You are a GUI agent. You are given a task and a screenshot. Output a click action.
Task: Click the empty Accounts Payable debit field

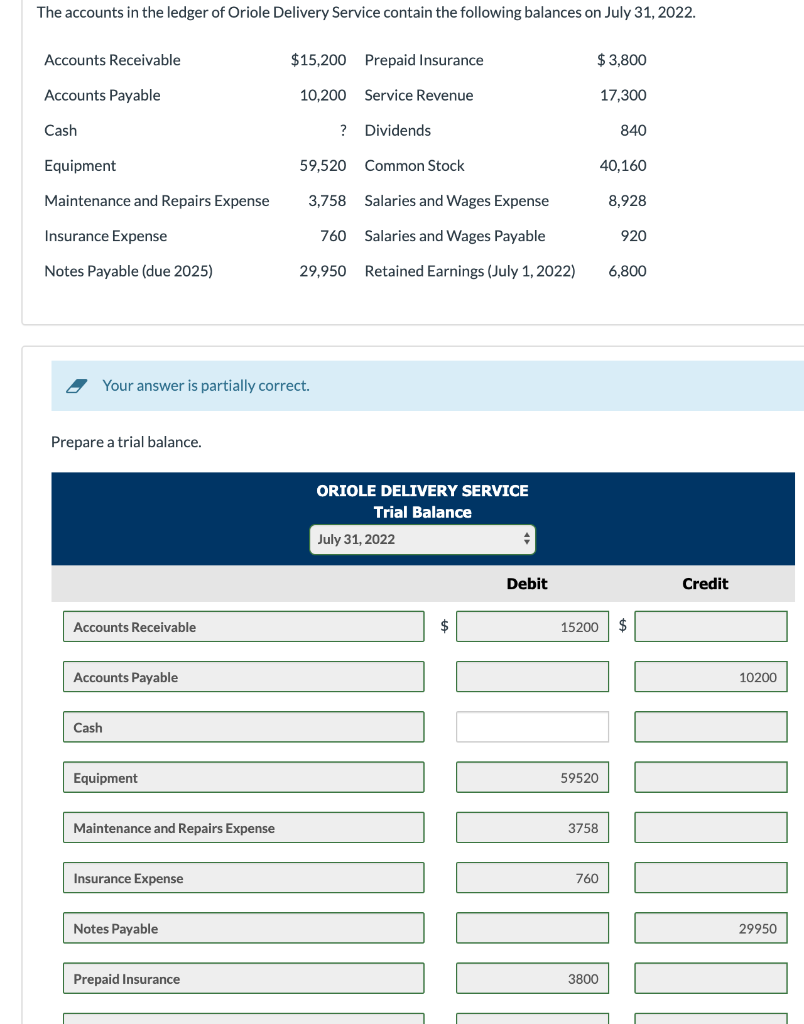(532, 676)
